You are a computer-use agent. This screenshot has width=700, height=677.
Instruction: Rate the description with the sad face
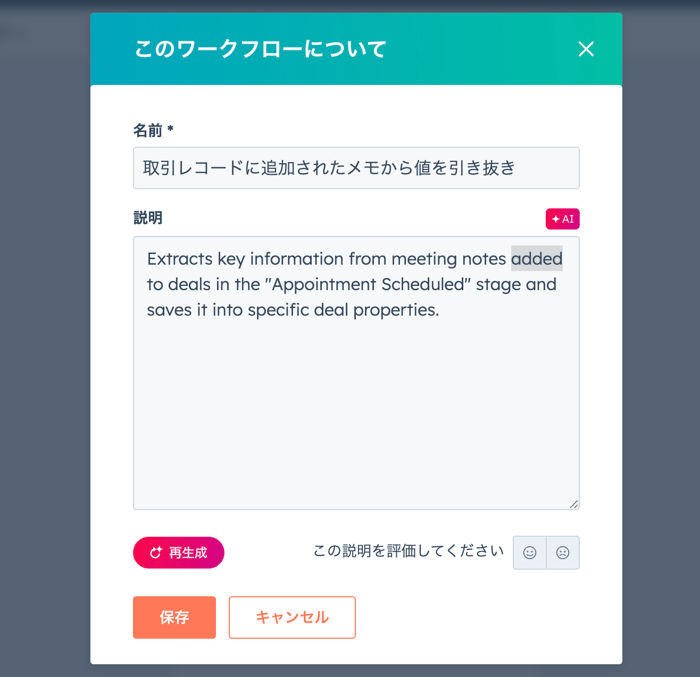pos(563,553)
